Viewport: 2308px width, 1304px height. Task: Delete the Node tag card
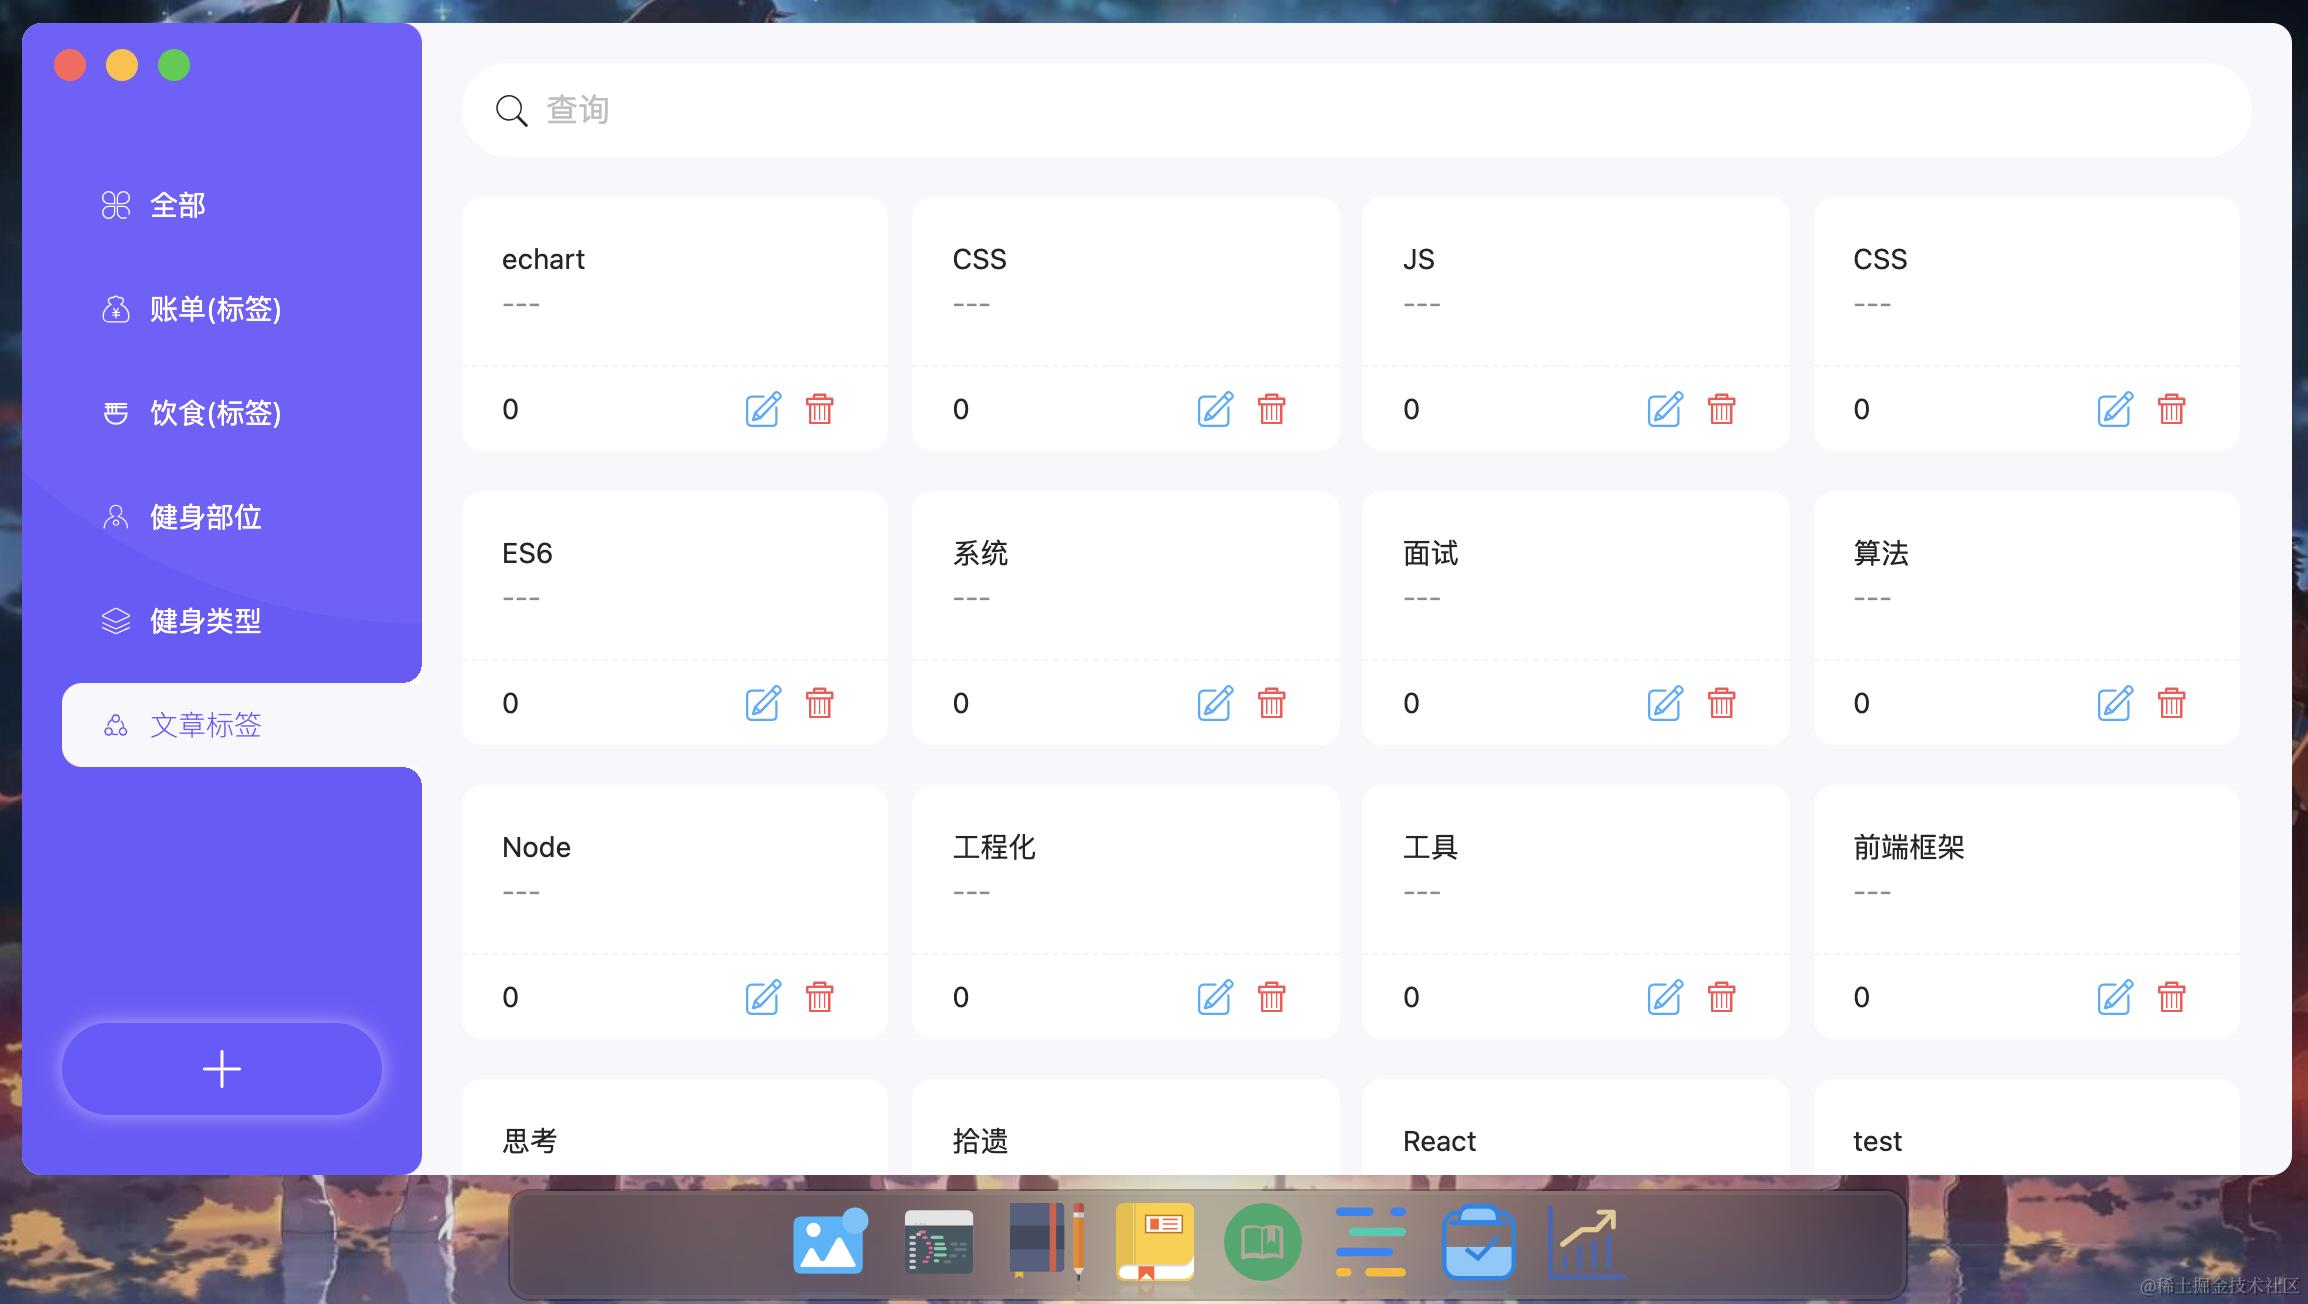click(x=819, y=997)
